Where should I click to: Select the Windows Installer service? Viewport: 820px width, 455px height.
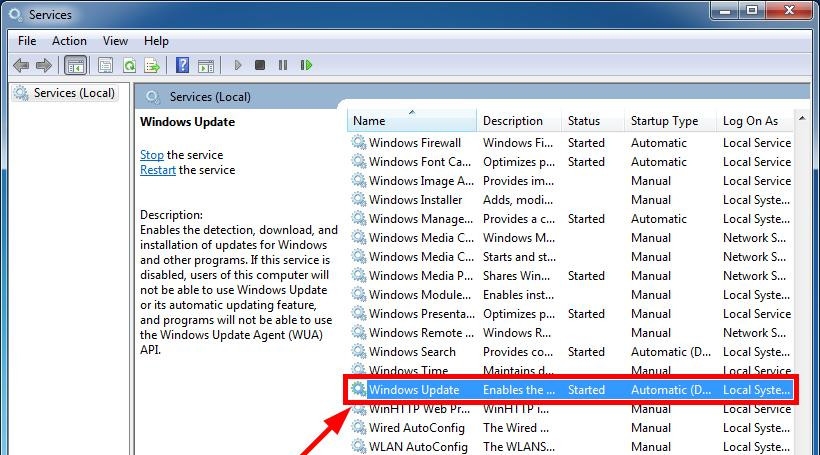[x=415, y=200]
